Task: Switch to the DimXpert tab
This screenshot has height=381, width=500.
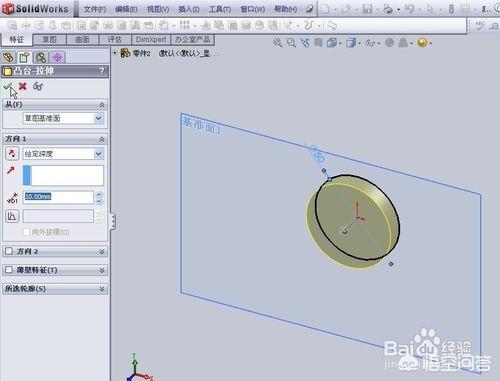Action: (x=151, y=40)
